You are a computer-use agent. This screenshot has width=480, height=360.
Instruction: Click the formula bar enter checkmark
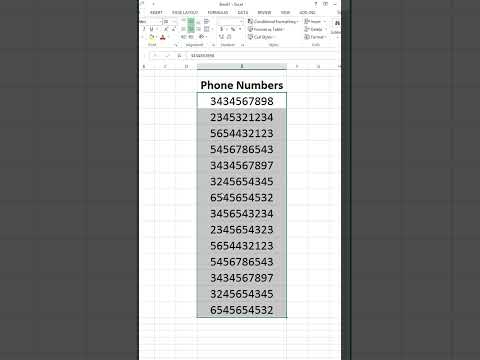(x=167, y=56)
